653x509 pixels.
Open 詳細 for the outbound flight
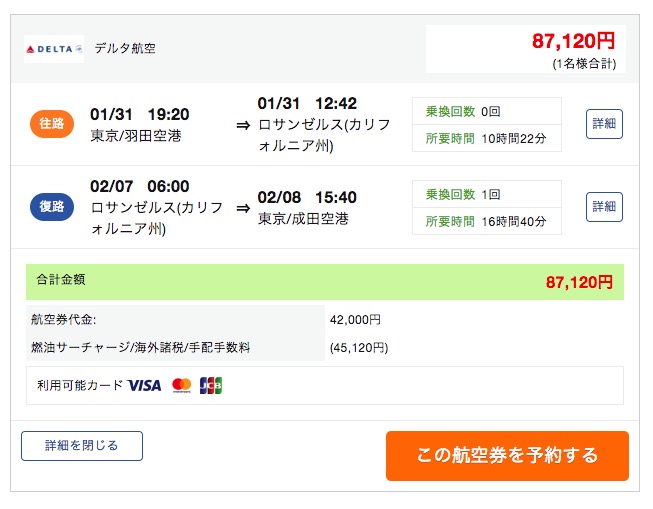[604, 124]
